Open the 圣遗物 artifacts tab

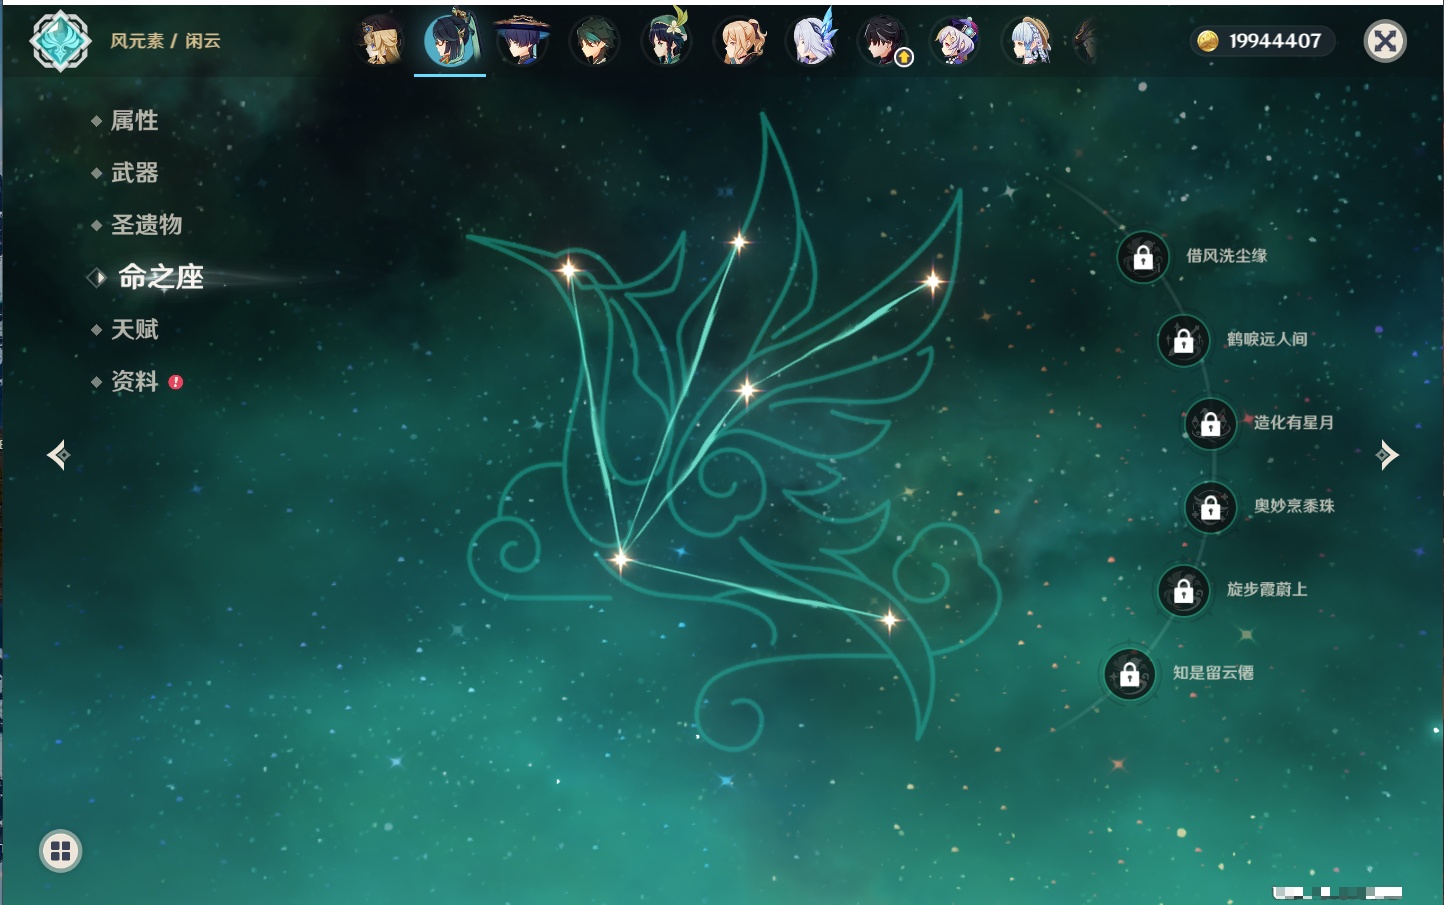[x=146, y=225]
